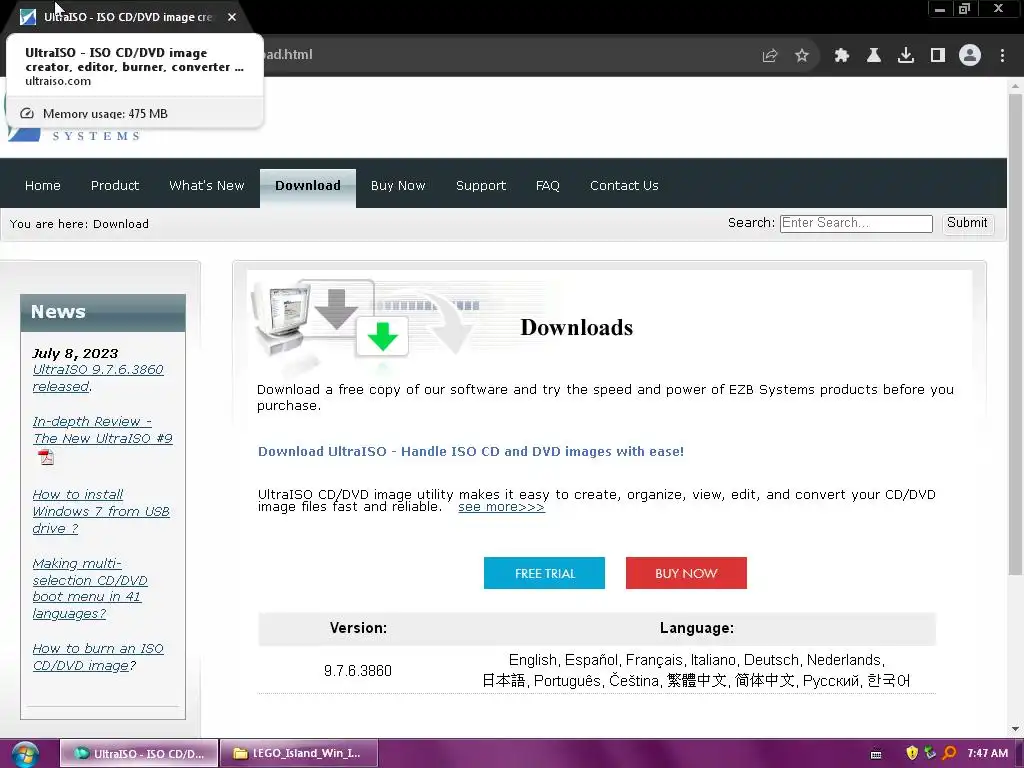Click the Downloads page heading
This screenshot has height=768, width=1024.
(x=576, y=328)
